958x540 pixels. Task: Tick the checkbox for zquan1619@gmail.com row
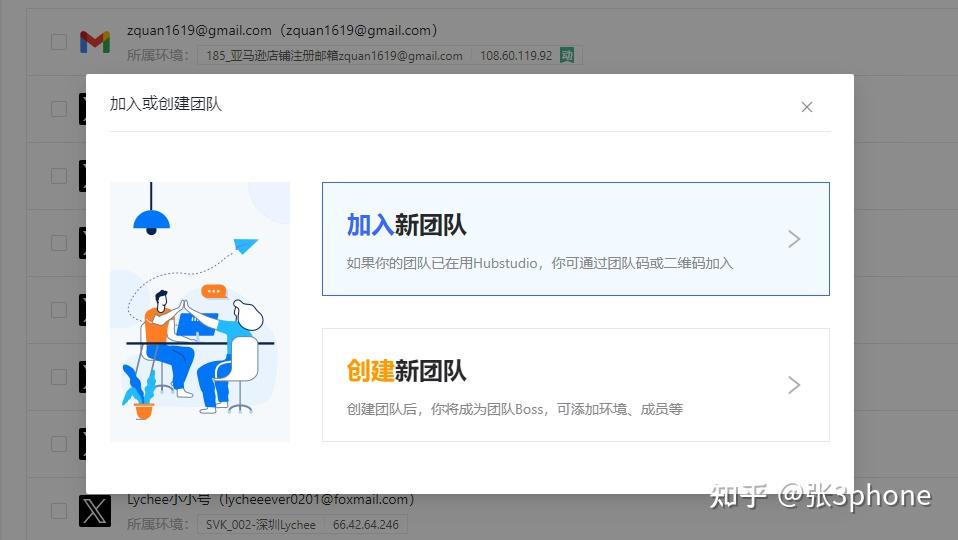(x=59, y=42)
